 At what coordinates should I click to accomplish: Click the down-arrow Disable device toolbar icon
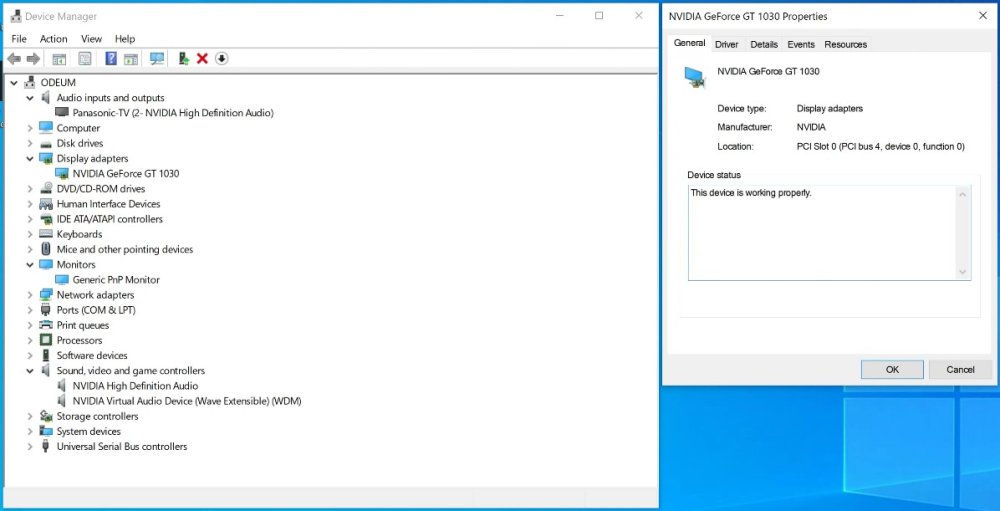click(221, 59)
